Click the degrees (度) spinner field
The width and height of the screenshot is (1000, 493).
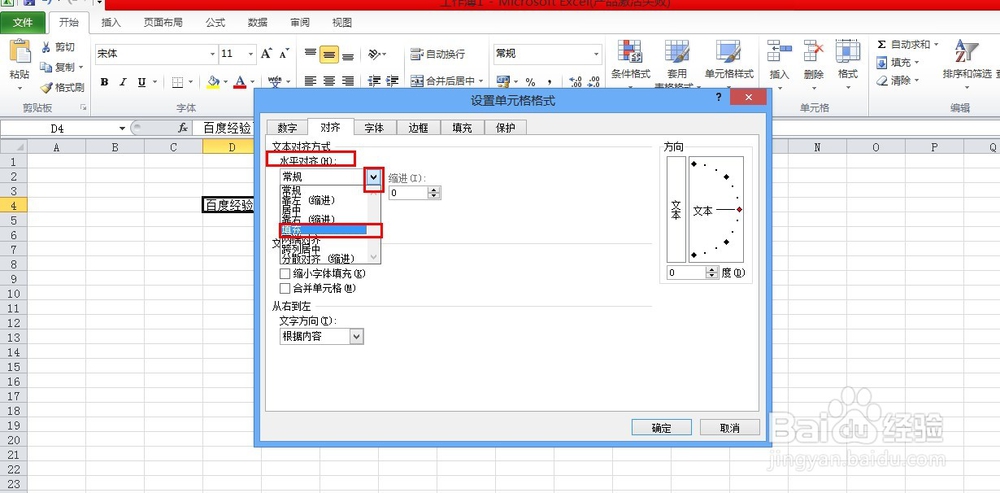(686, 273)
